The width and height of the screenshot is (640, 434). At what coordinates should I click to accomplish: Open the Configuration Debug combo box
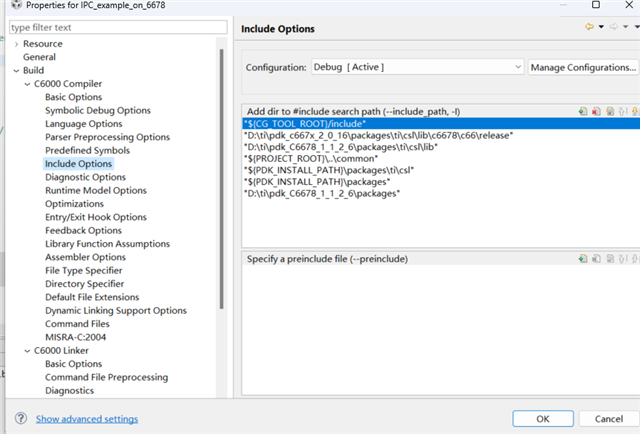(x=417, y=67)
